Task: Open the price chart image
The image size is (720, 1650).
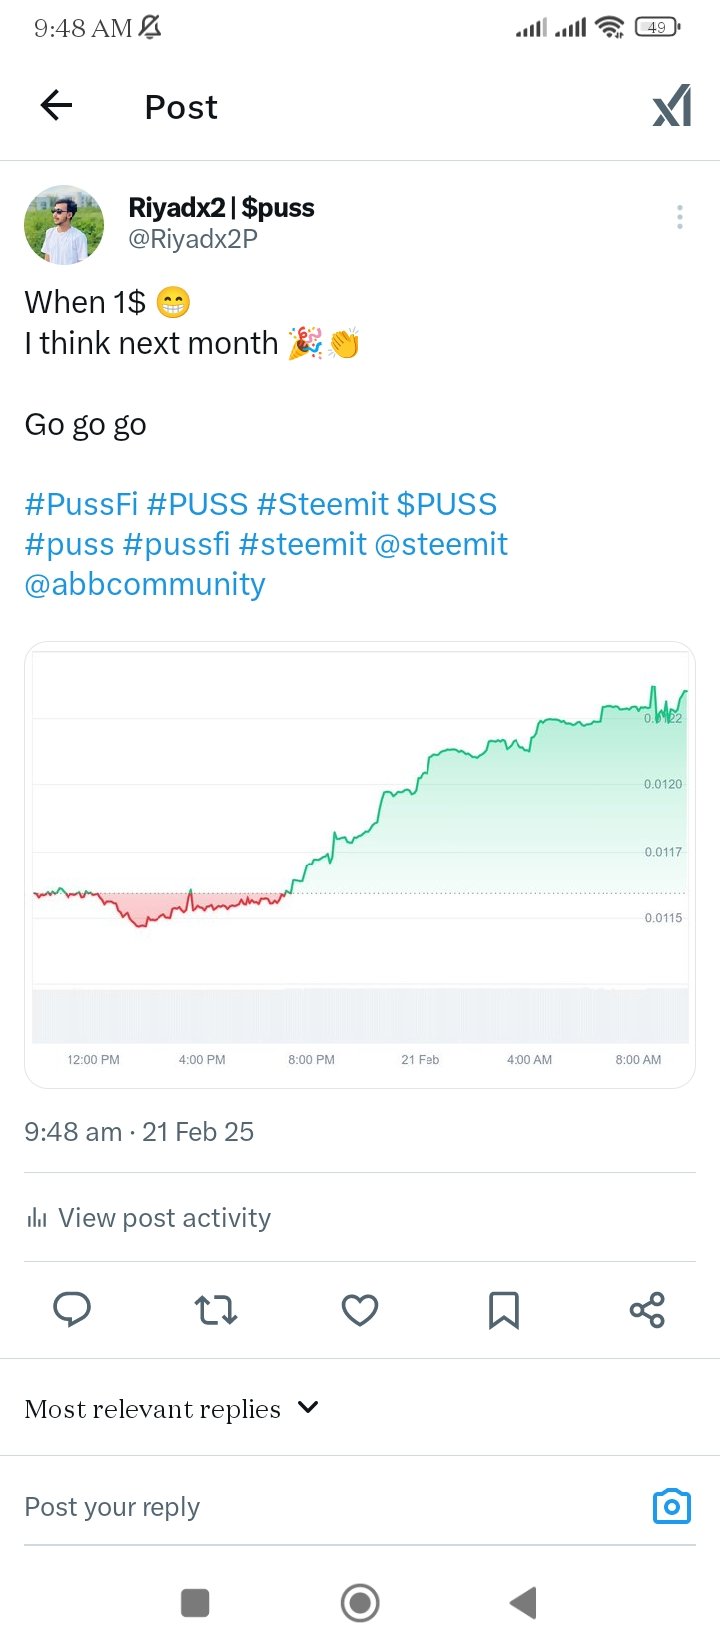Action: (360, 865)
